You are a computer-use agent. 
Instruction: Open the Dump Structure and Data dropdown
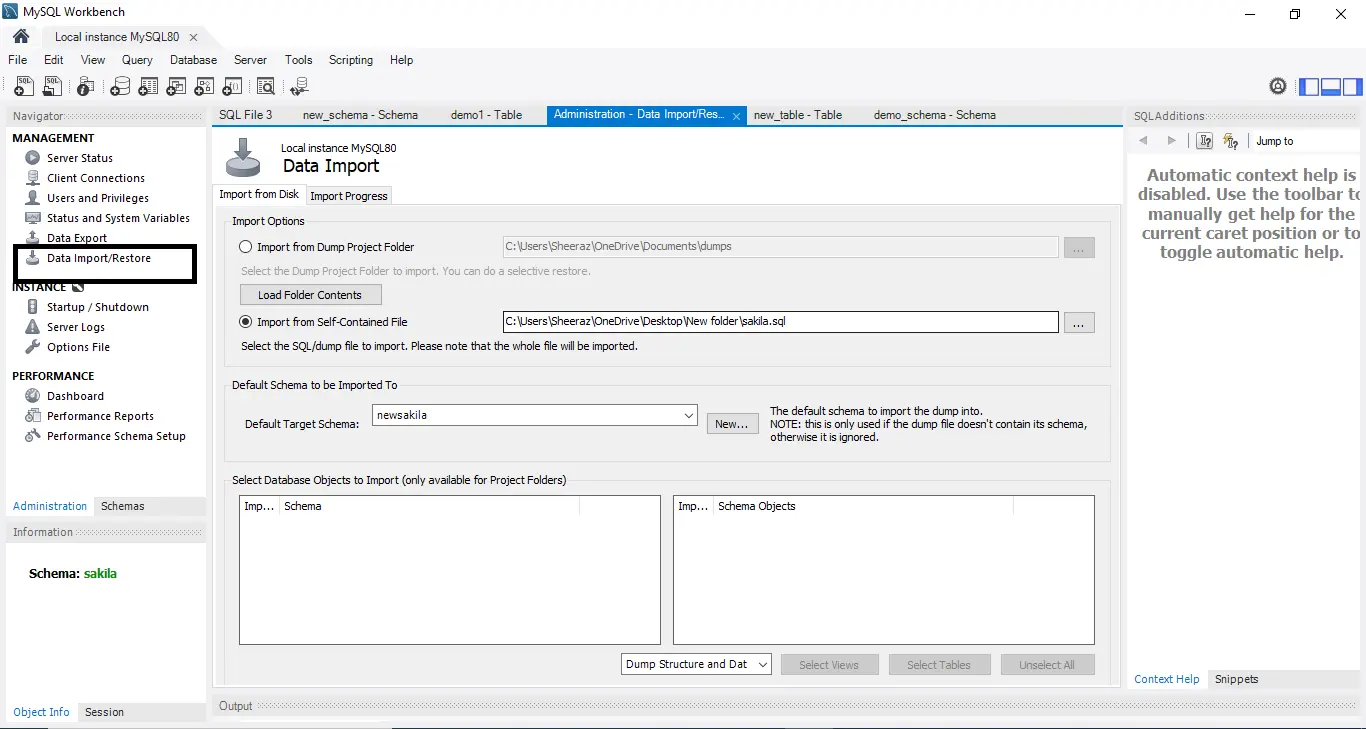pyautogui.click(x=760, y=664)
